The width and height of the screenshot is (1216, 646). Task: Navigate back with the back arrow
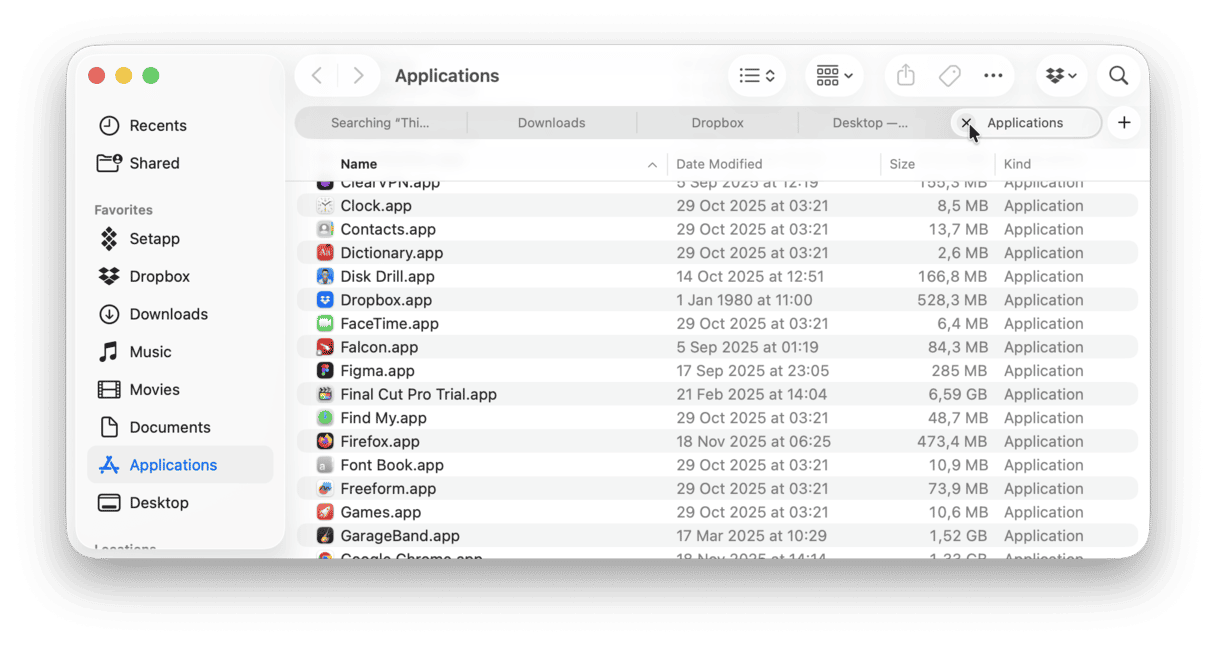(316, 75)
